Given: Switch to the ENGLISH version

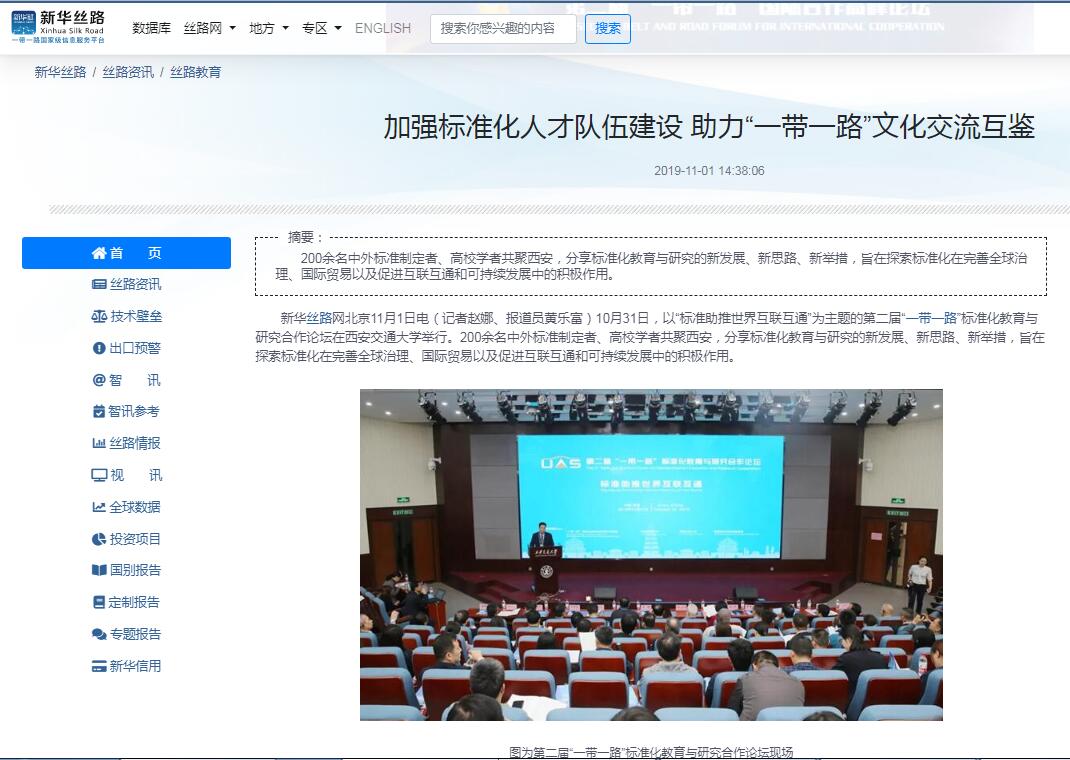Looking at the screenshot, I should tap(383, 28).
